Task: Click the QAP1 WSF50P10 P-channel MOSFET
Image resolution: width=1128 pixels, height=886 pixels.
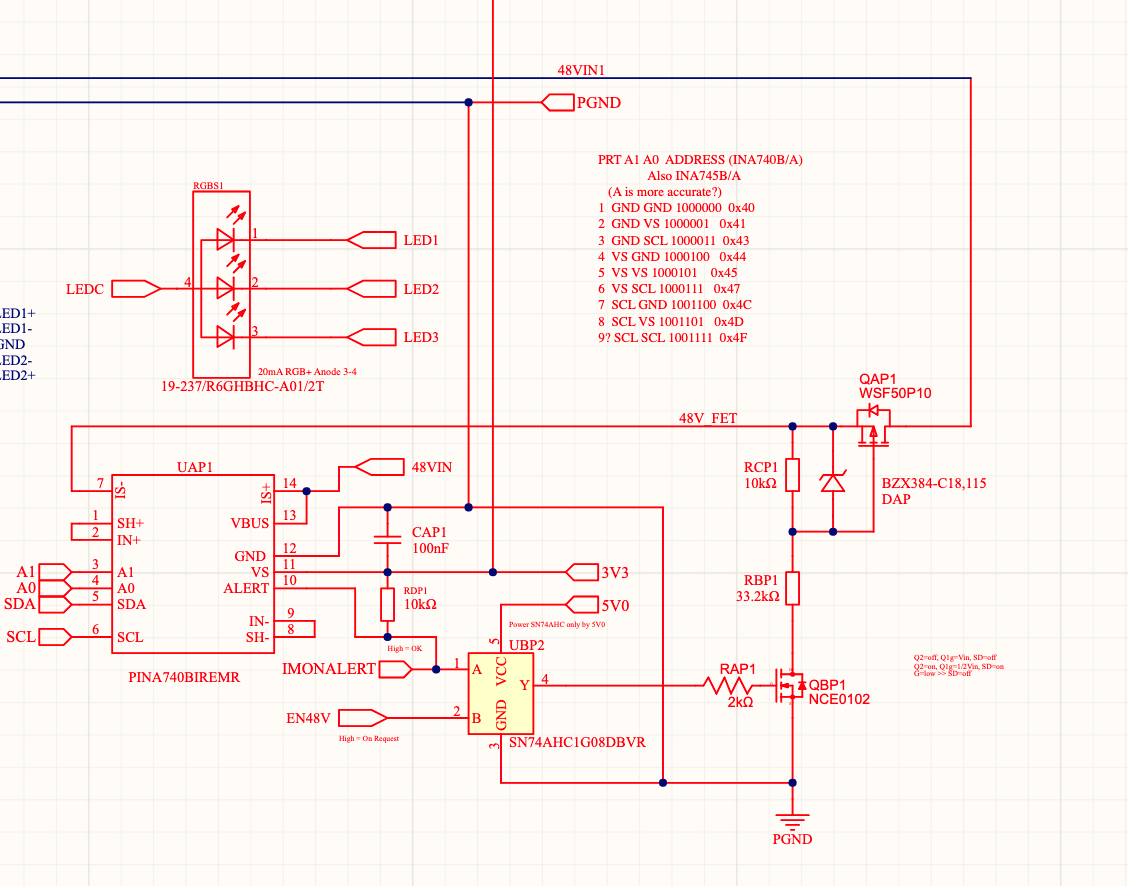Action: (872, 425)
